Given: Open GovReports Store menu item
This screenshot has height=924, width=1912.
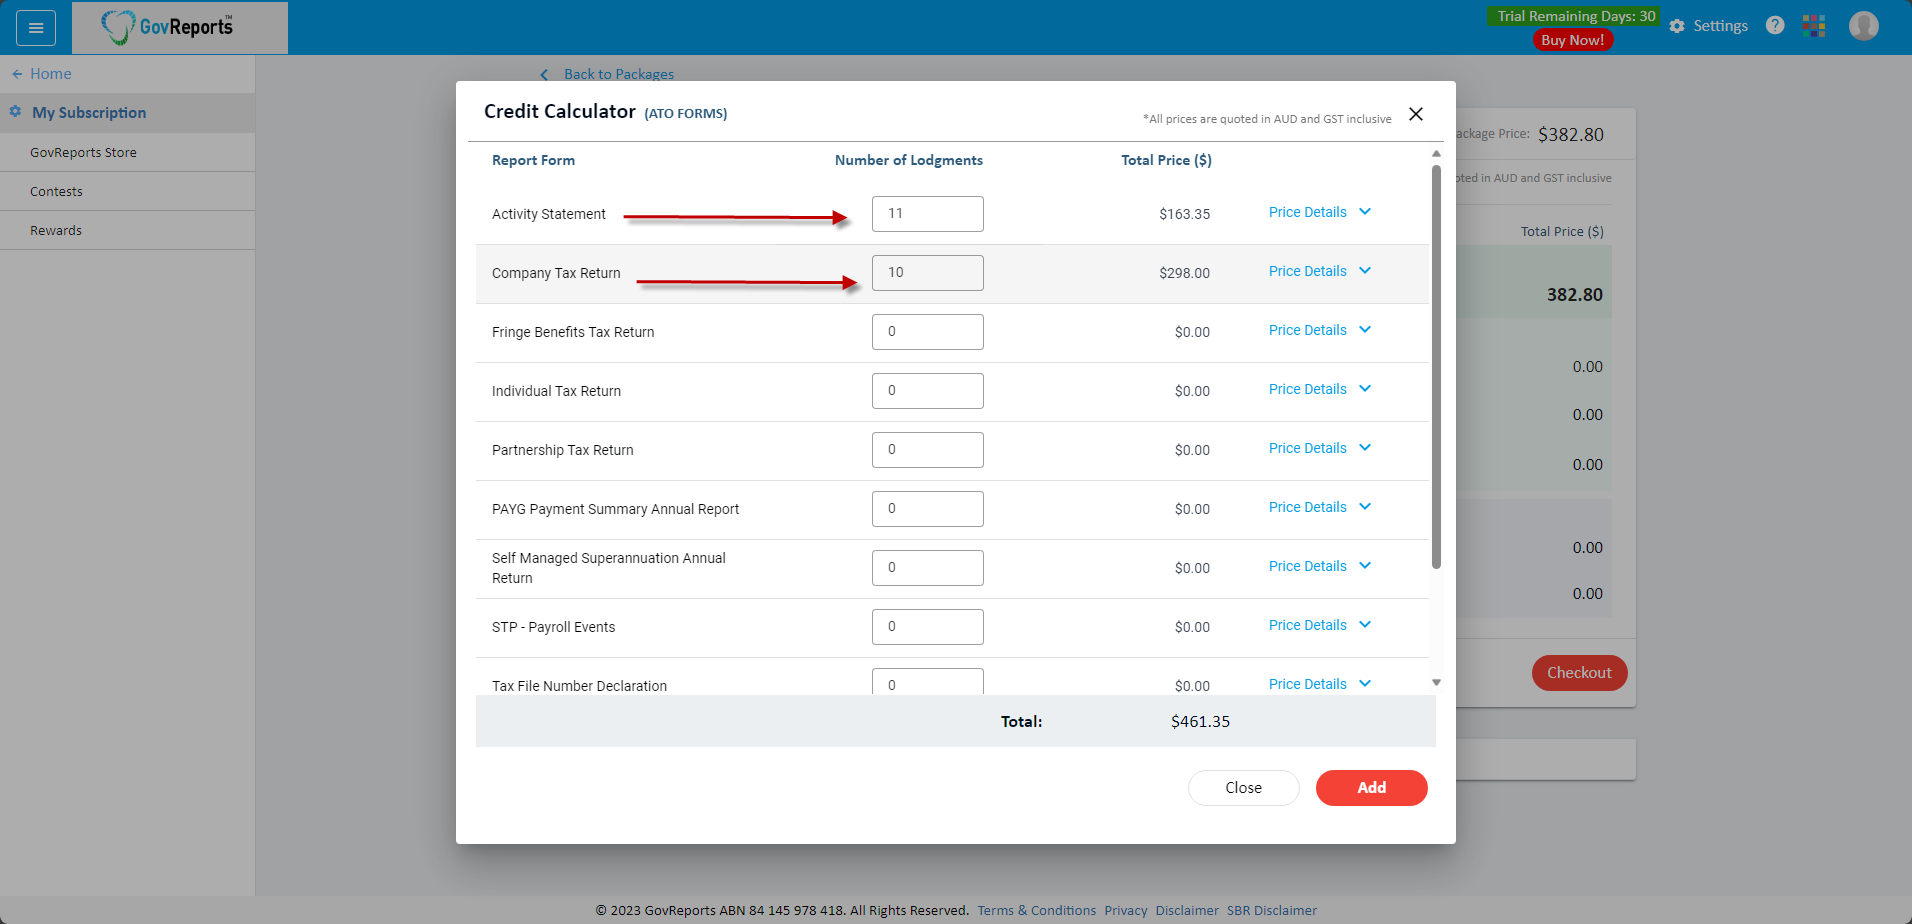Looking at the screenshot, I should [x=83, y=152].
